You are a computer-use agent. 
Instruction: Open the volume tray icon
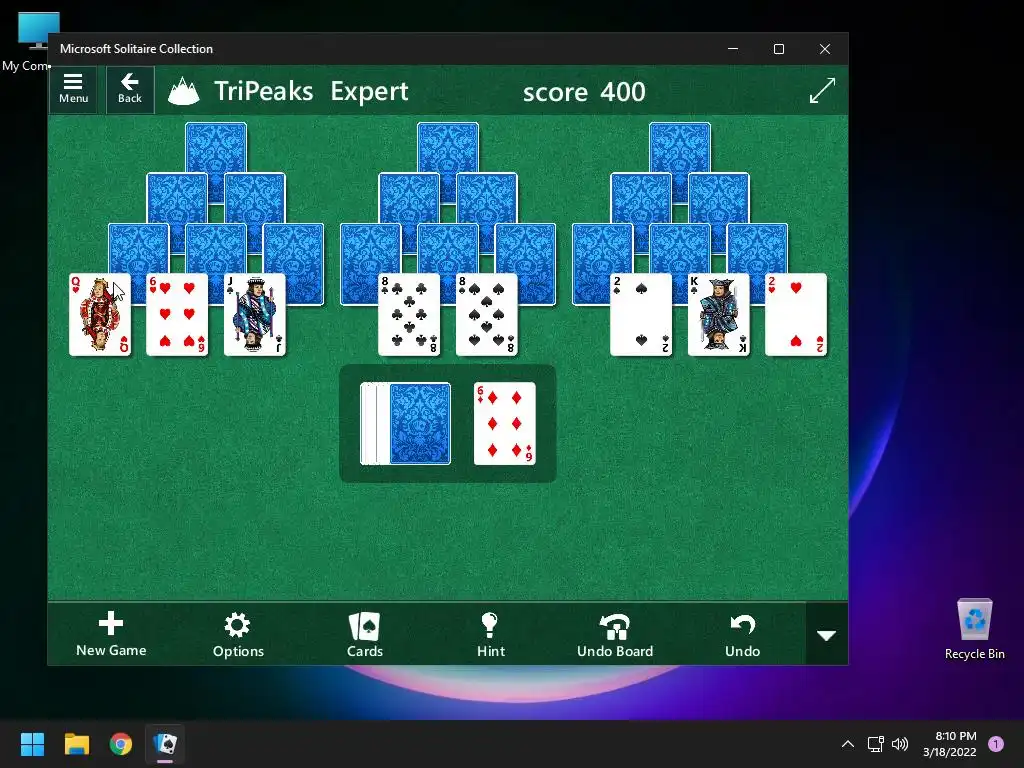tap(900, 744)
